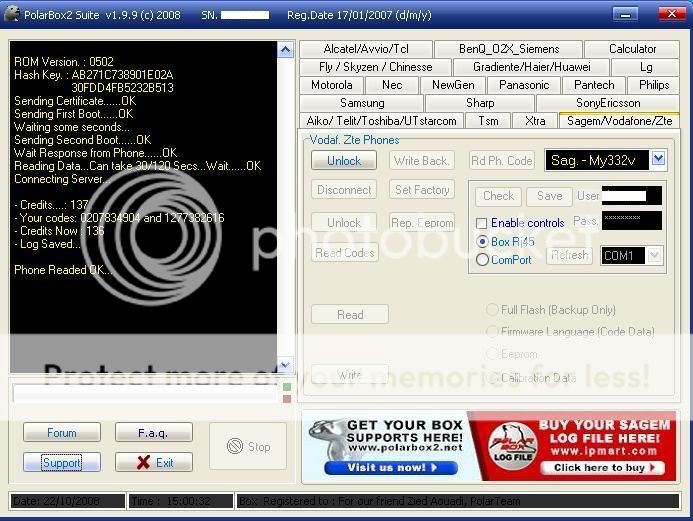
Task: Click the green indicator square
Action: click(287, 387)
